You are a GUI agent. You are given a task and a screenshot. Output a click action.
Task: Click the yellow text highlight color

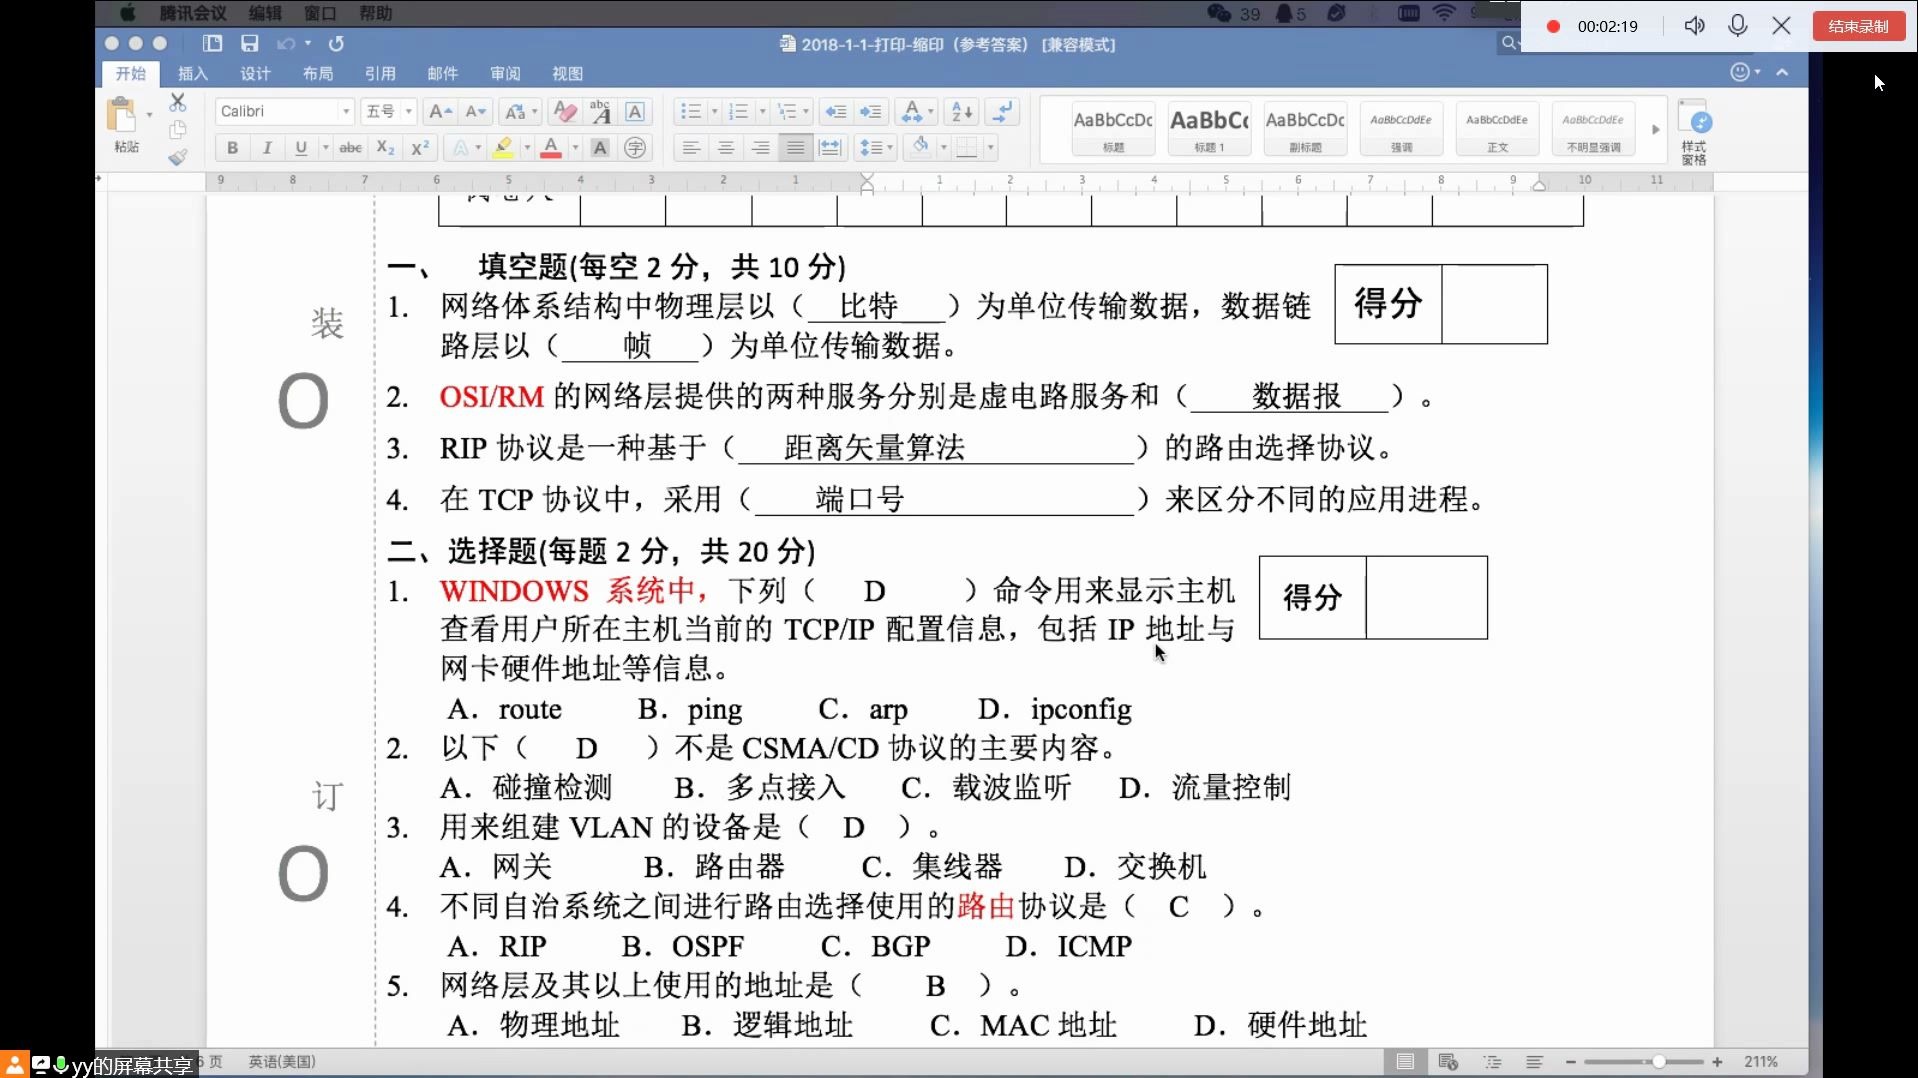(x=503, y=148)
